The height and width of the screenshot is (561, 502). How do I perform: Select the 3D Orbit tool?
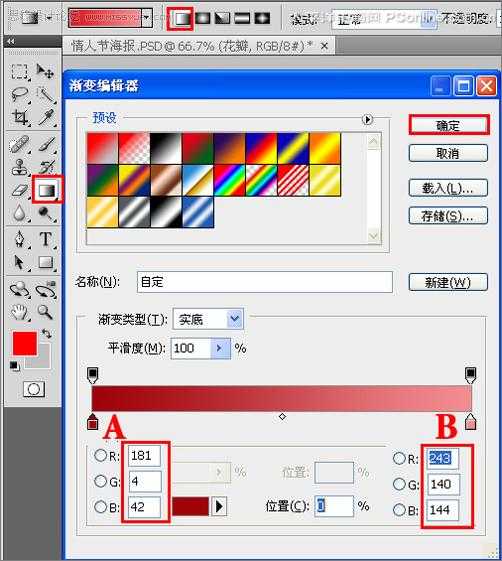[46, 289]
